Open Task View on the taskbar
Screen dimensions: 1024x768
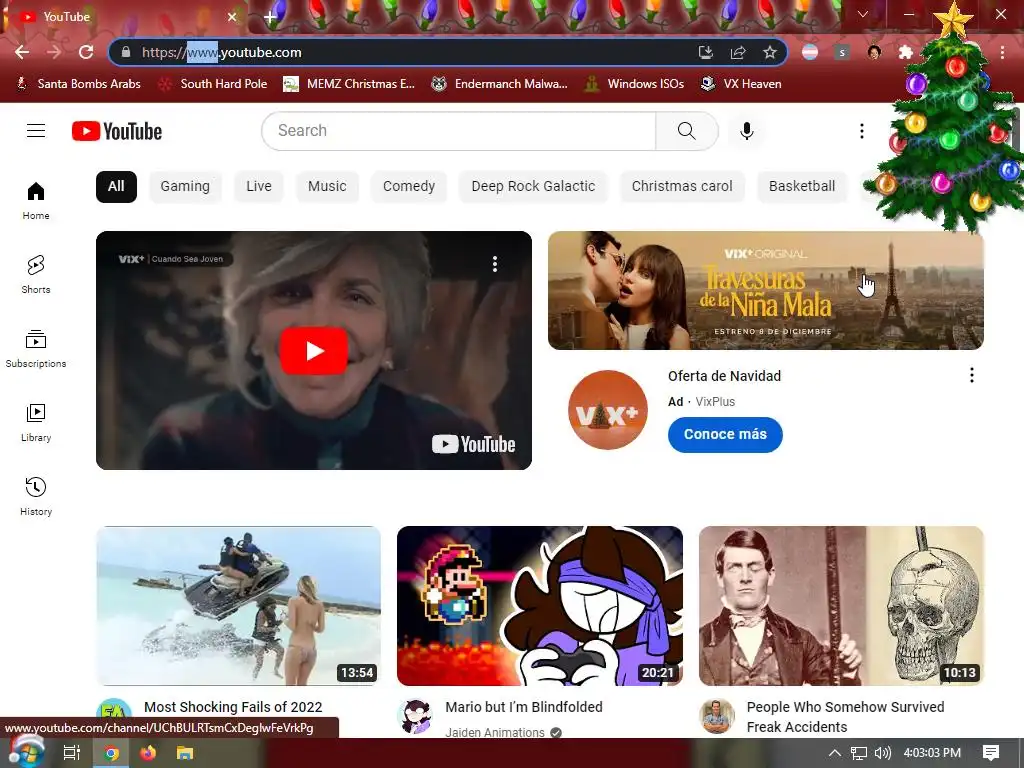coord(72,753)
